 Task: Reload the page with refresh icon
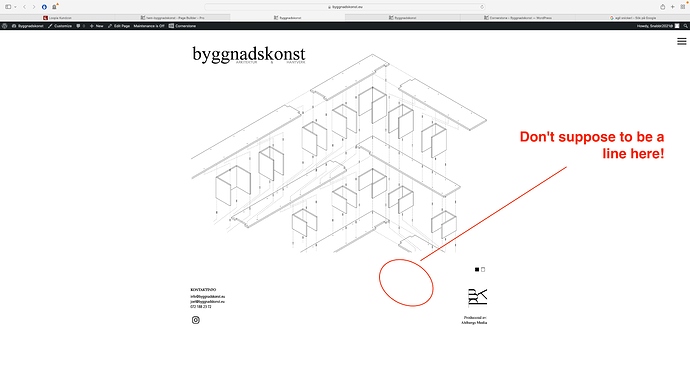(x=482, y=7)
